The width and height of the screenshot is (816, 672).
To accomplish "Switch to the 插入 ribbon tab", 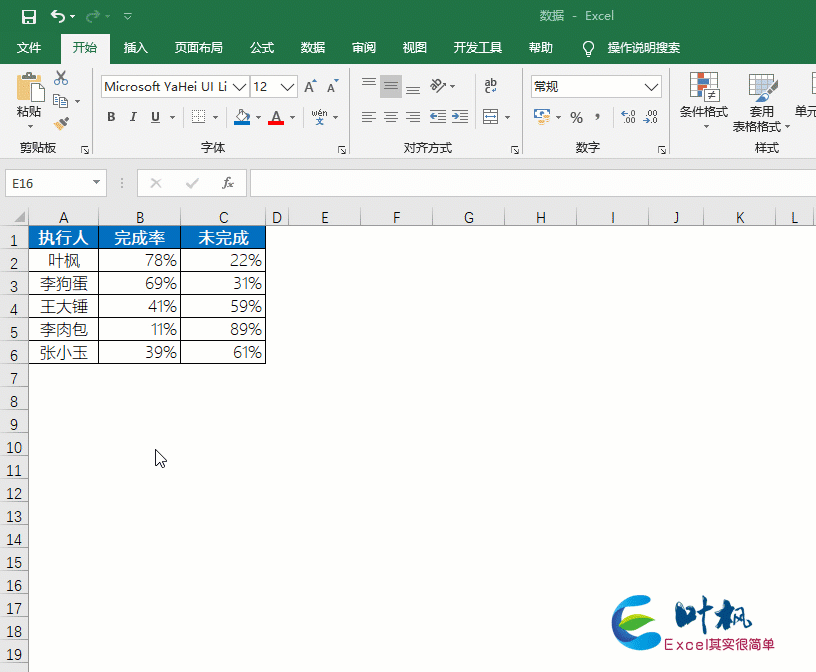I will [135, 47].
